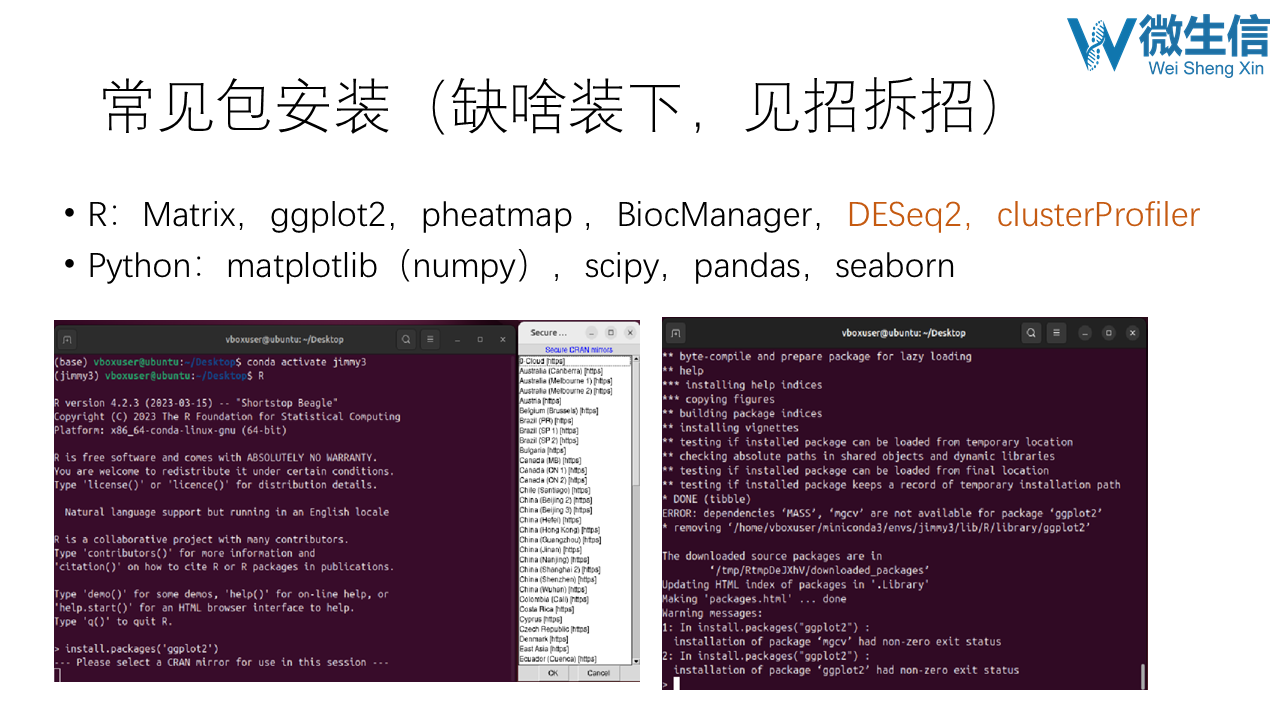This screenshot has width=1280, height=720.
Task: Select the "East Asia [https]" mirror
Action: pos(574,650)
